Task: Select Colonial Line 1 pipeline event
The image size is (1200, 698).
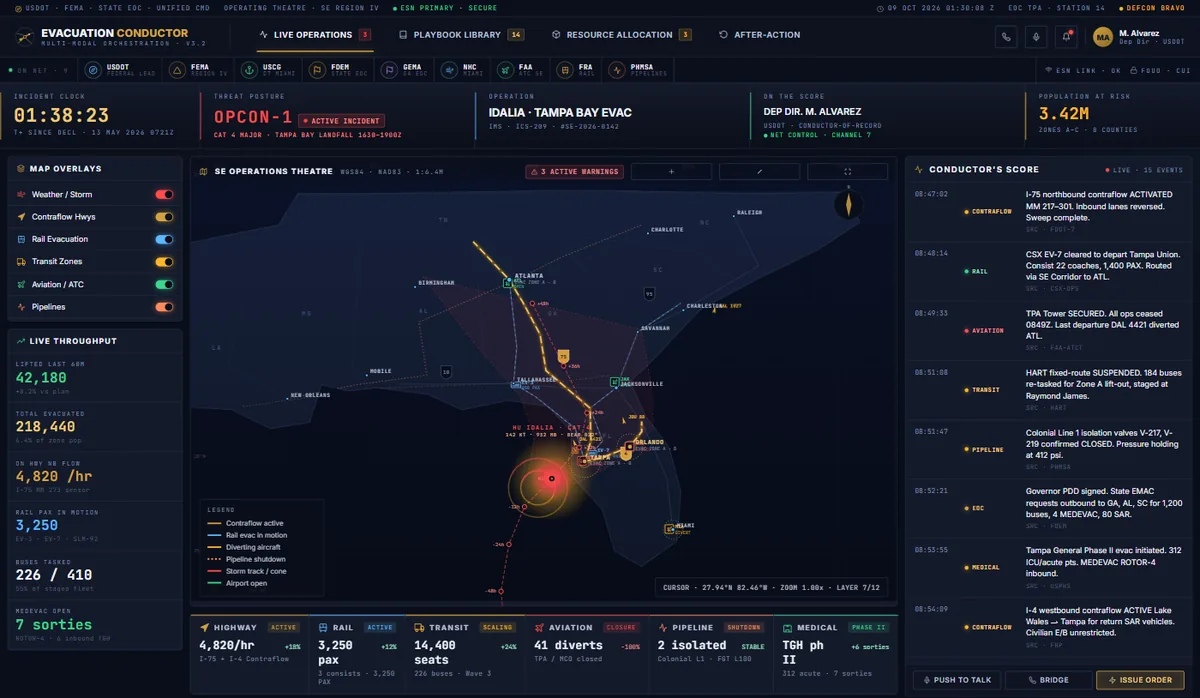Action: pos(1048,449)
